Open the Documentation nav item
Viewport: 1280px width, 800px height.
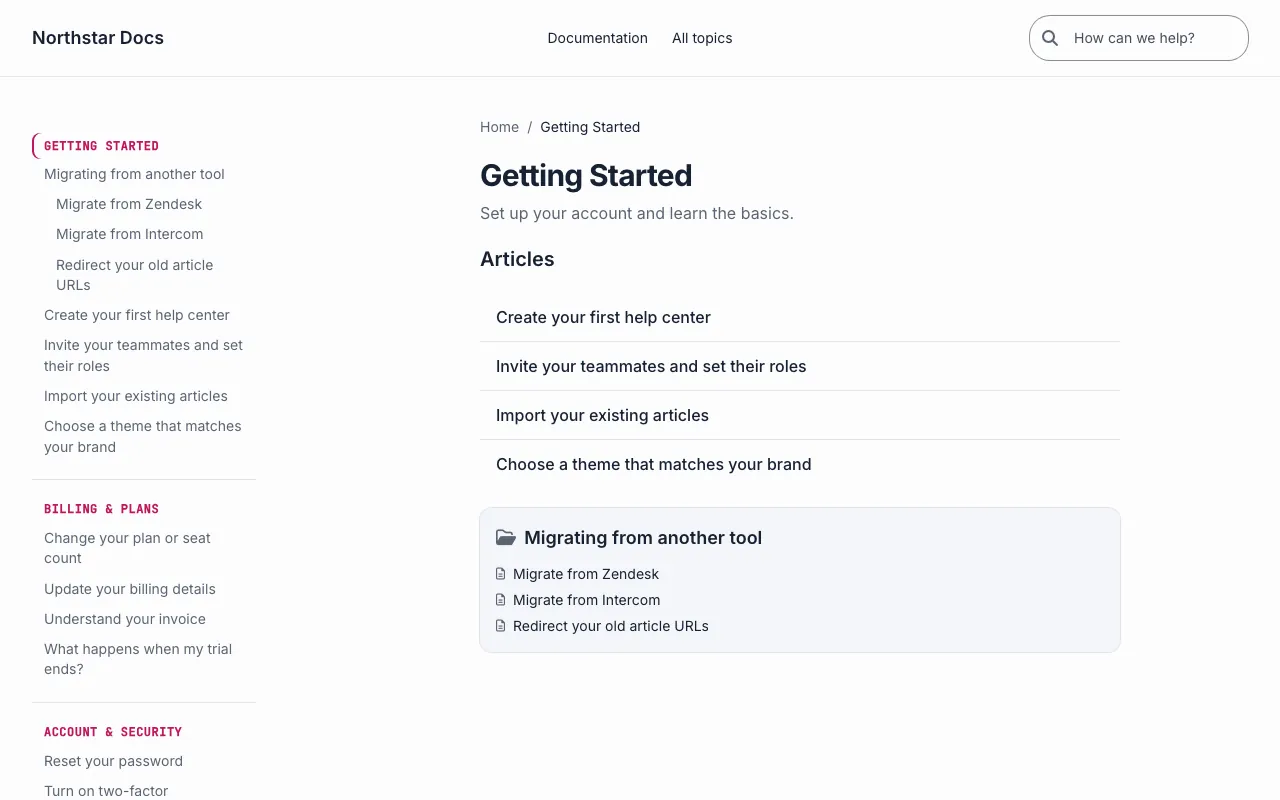(598, 38)
